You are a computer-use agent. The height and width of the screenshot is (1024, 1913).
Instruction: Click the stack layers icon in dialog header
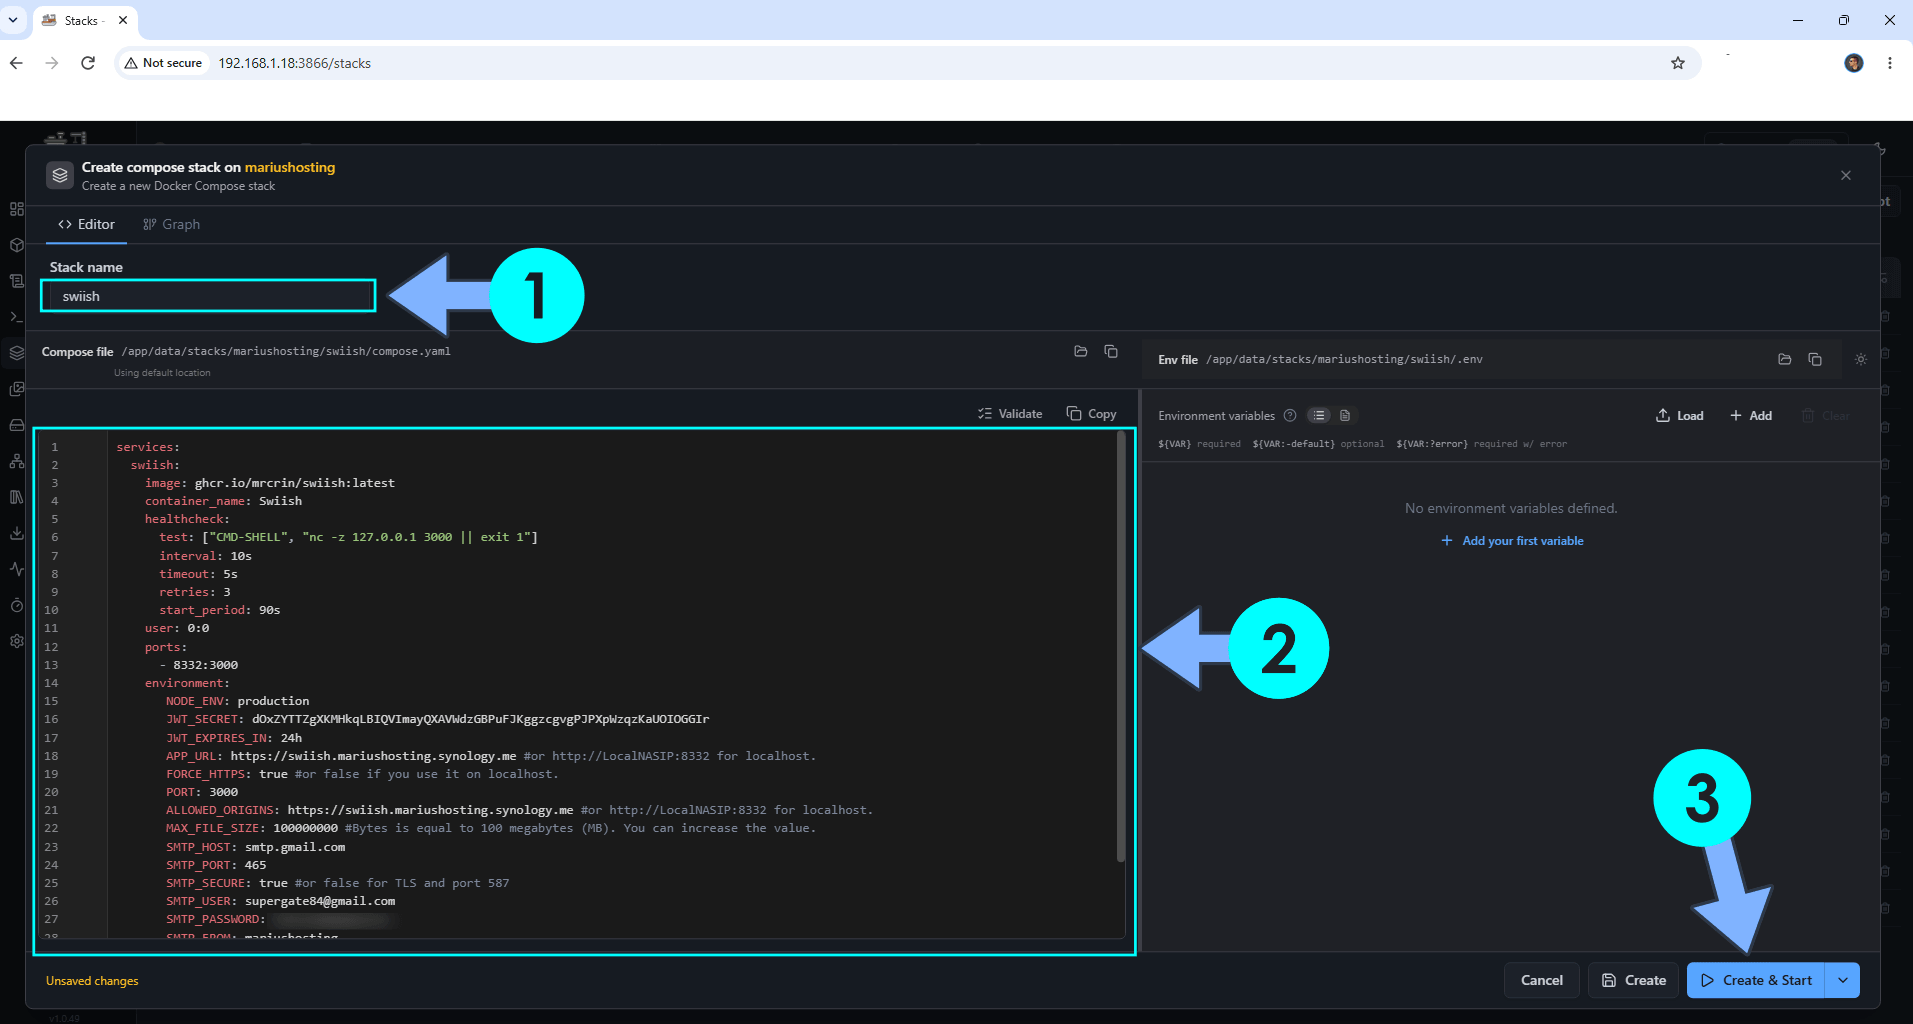60,176
